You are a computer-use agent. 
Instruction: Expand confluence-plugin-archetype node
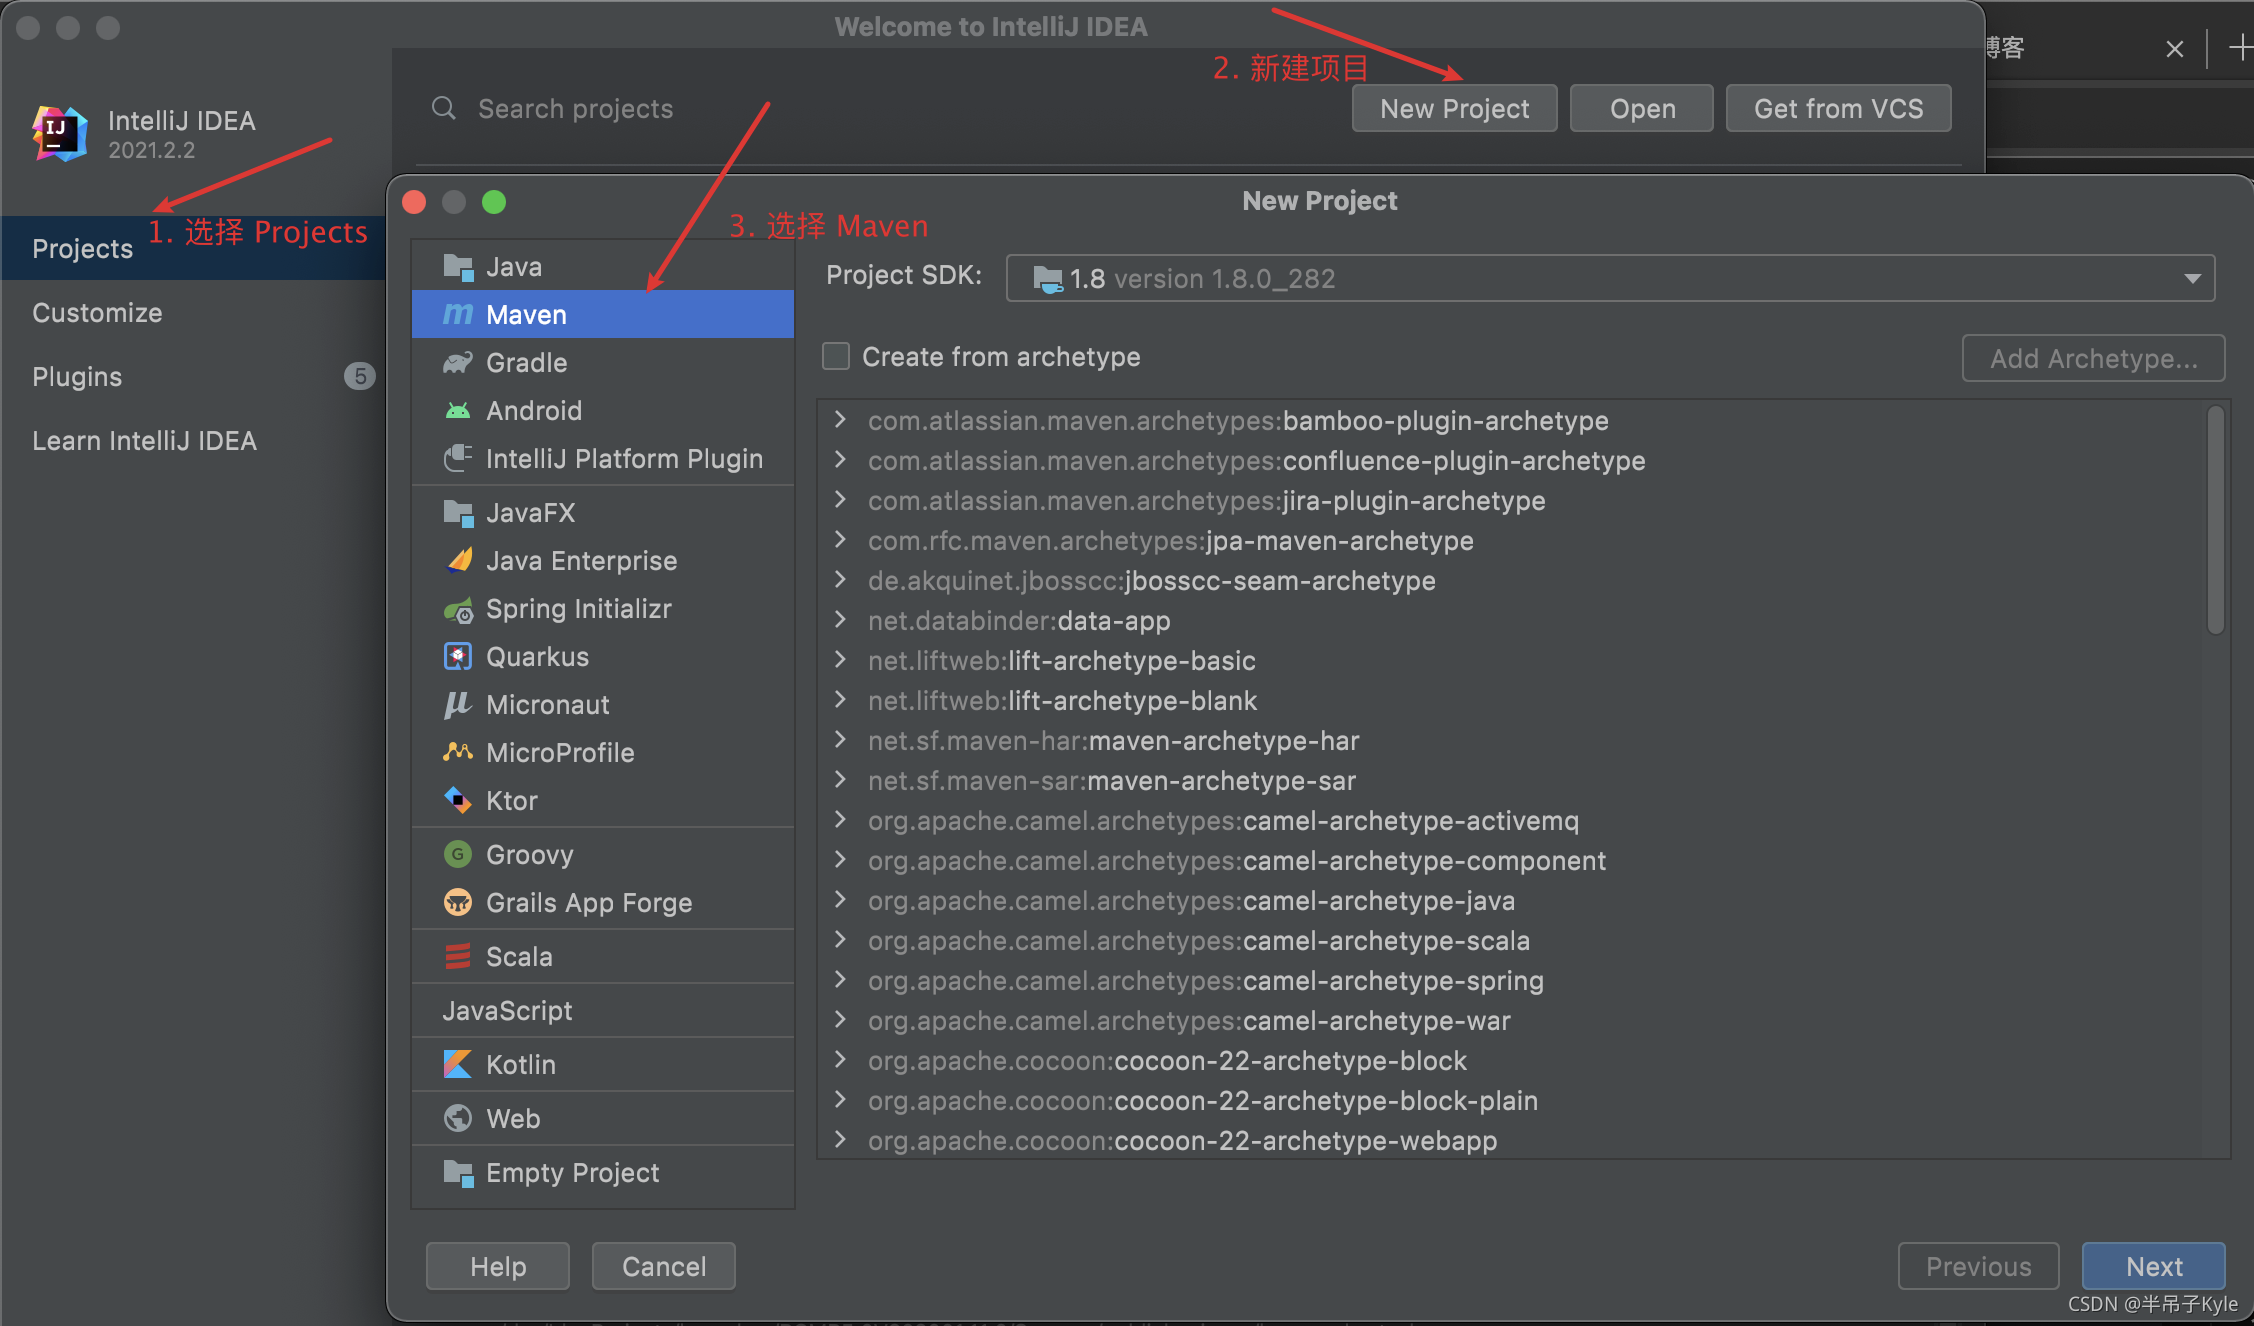pyautogui.click(x=840, y=460)
